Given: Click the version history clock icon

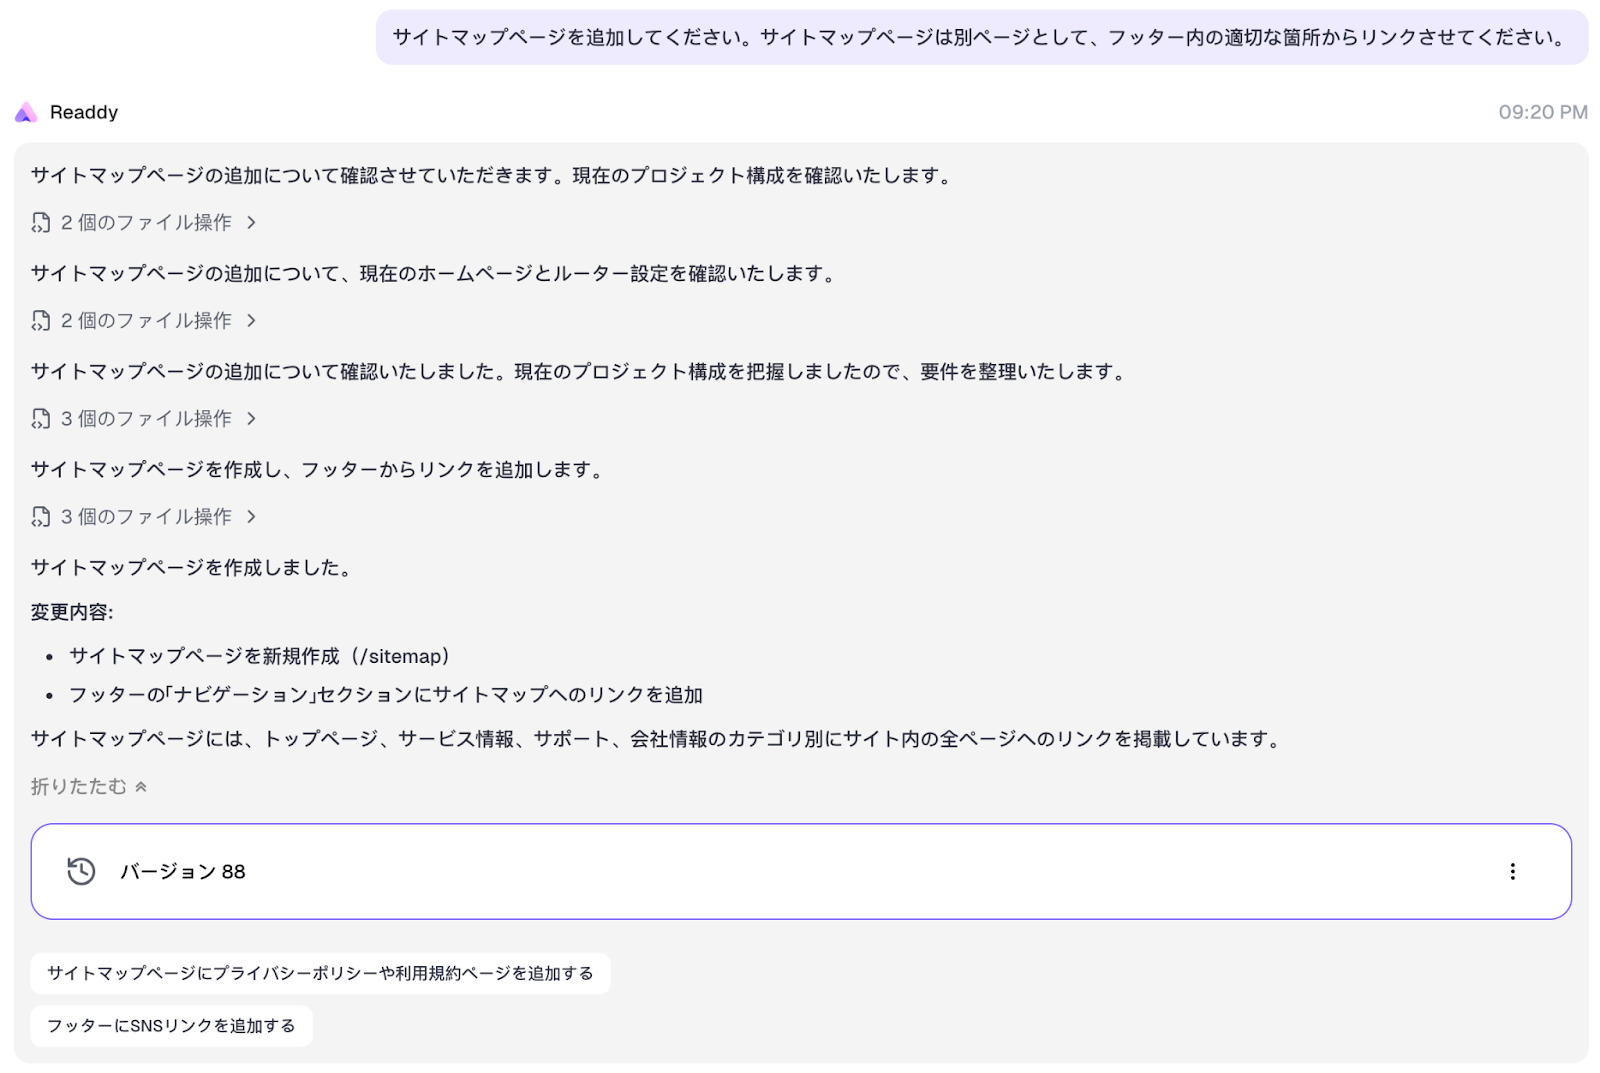Looking at the screenshot, I should click(80, 871).
